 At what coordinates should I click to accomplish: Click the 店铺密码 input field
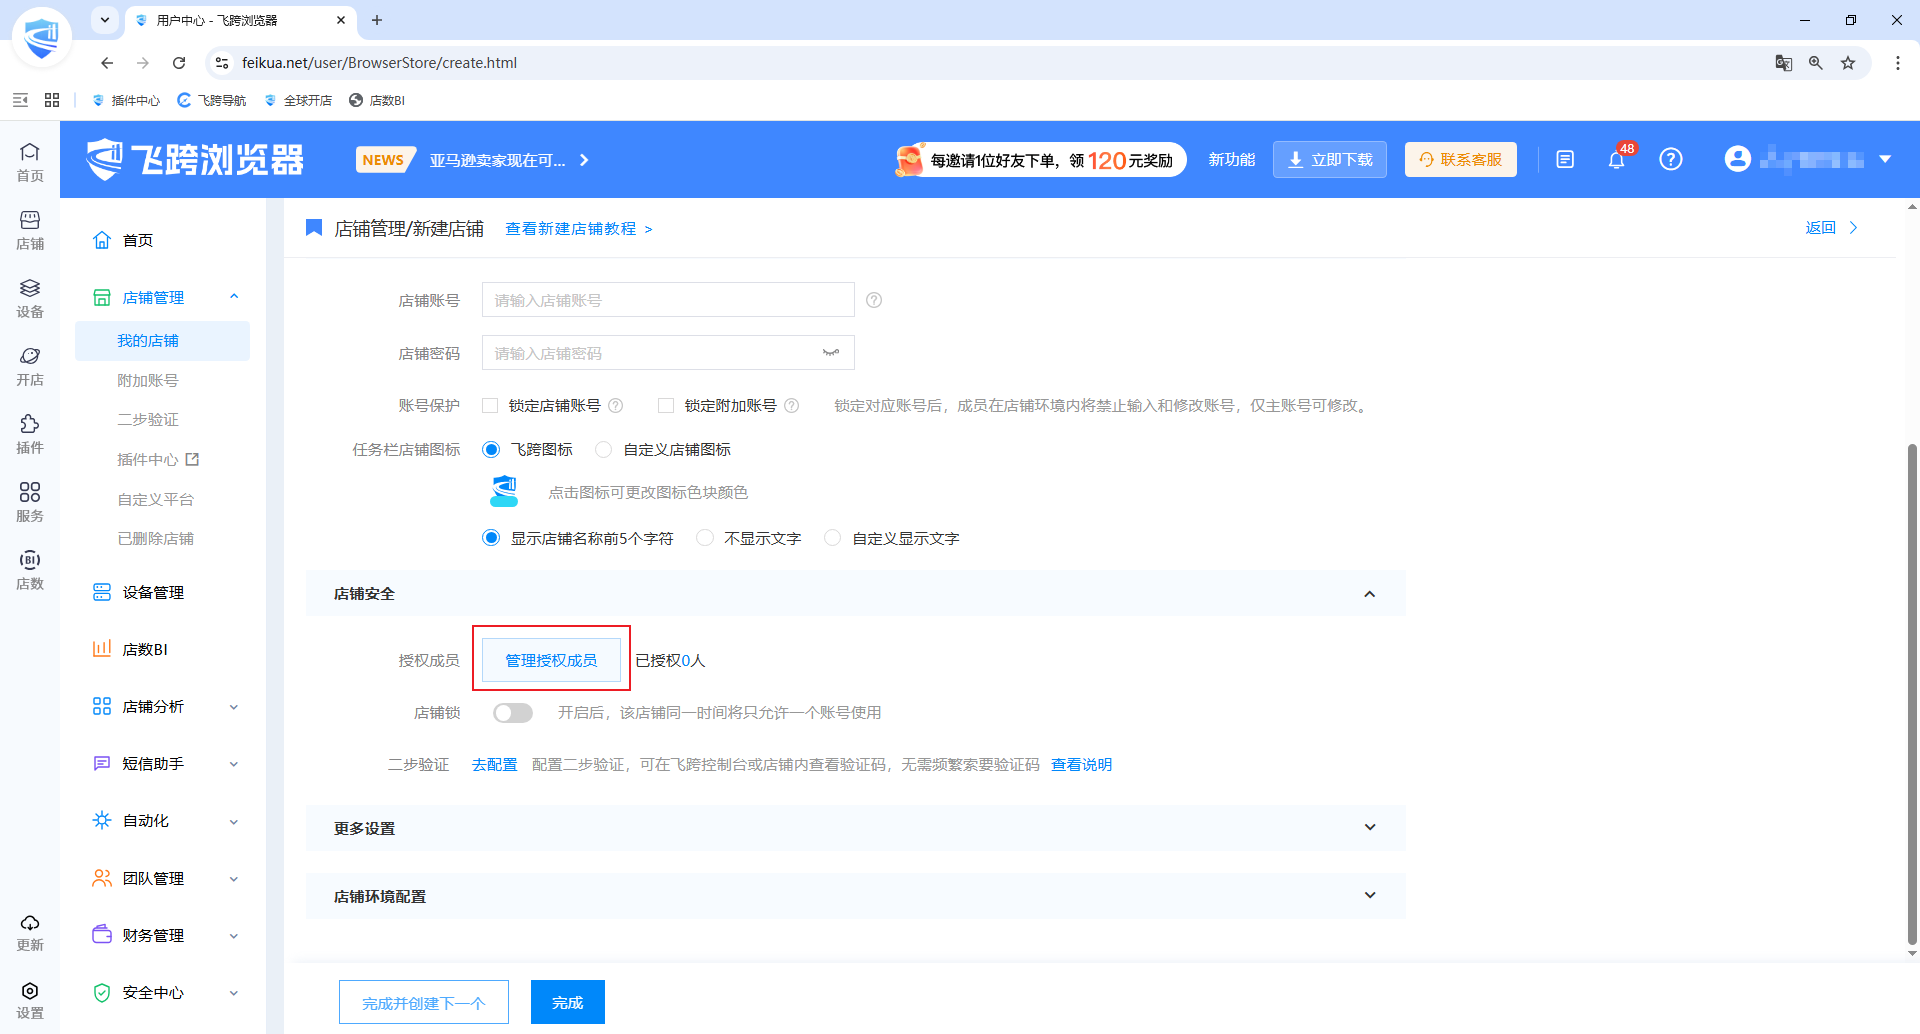point(668,353)
